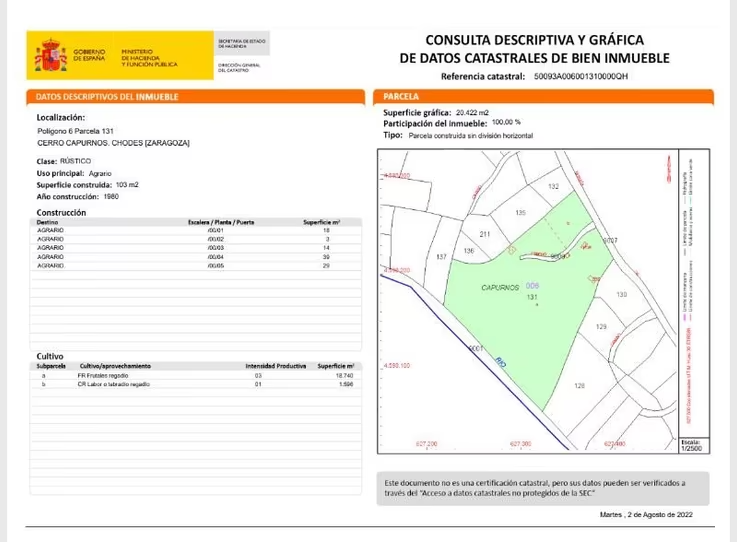737x542 pixels.
Task: Click parcel number 130 on the map
Action: [x=621, y=294]
